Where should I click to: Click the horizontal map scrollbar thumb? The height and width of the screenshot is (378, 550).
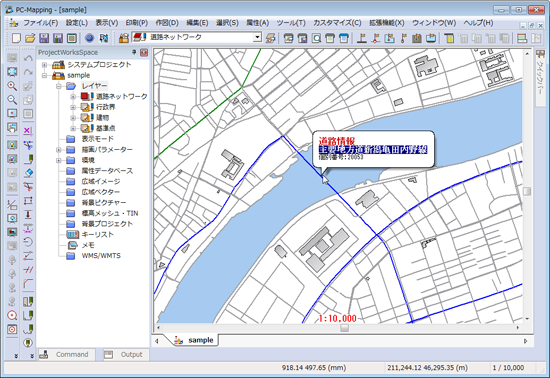click(x=344, y=328)
